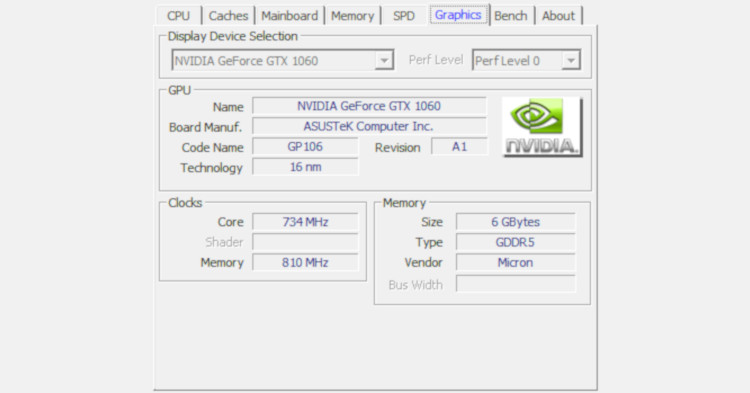Open the Caches tab
The height and width of the screenshot is (393, 750).
(228, 16)
